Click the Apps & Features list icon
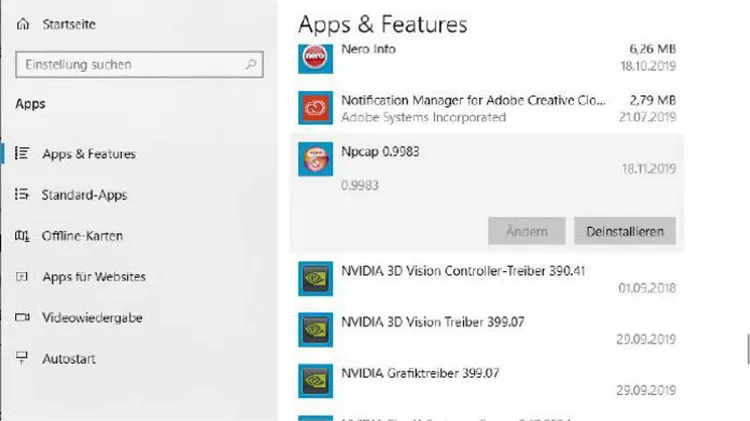 [22, 154]
